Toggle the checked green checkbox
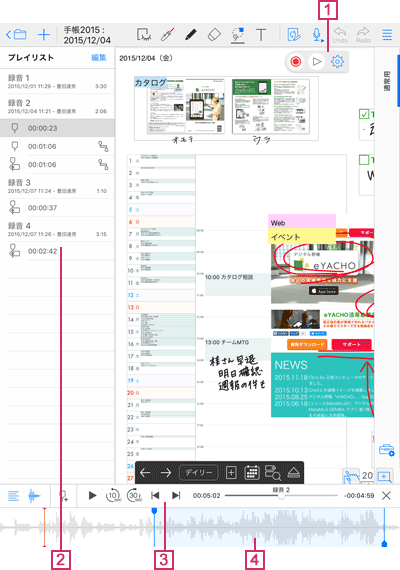Image resolution: width=400 pixels, height=570 pixels. pyautogui.click(x=364, y=114)
